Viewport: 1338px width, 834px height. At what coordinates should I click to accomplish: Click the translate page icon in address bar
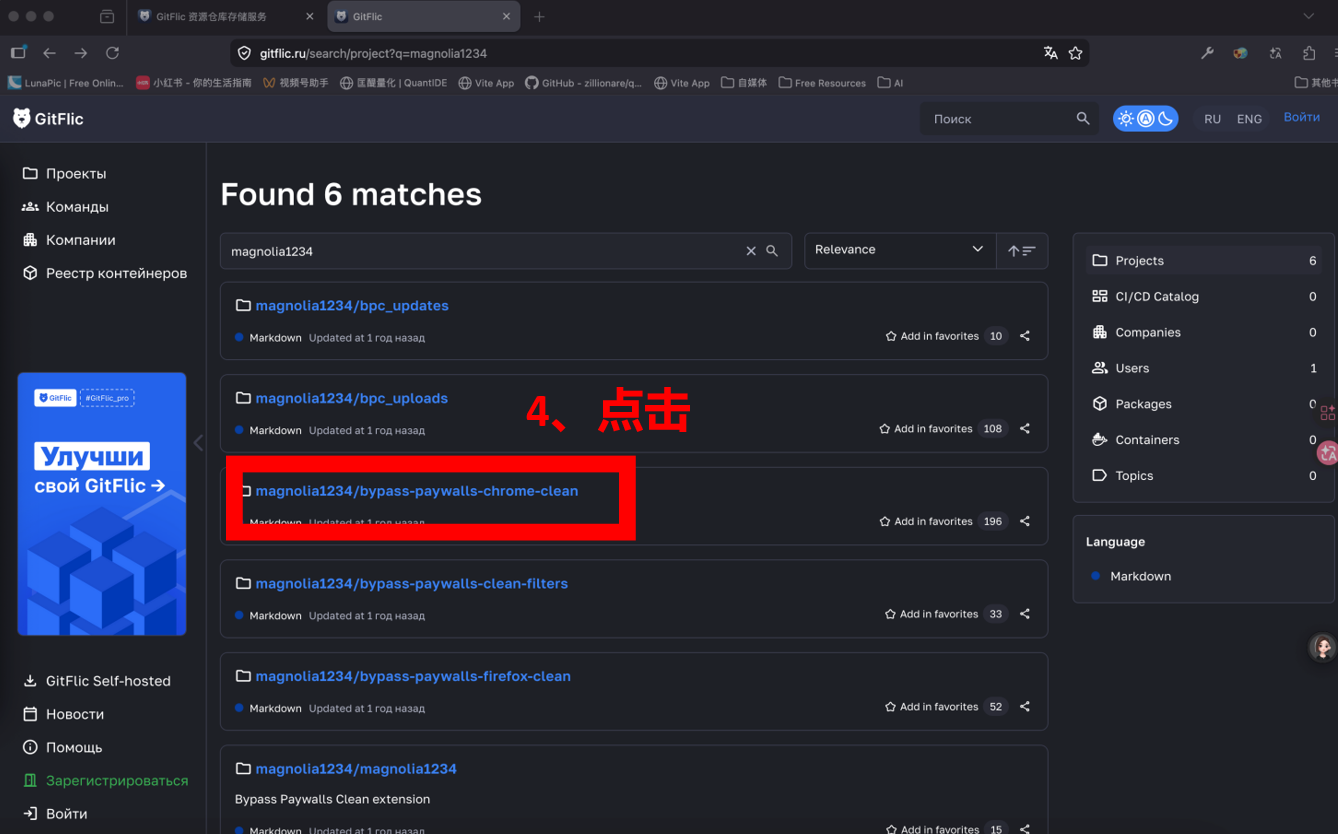tap(1050, 53)
